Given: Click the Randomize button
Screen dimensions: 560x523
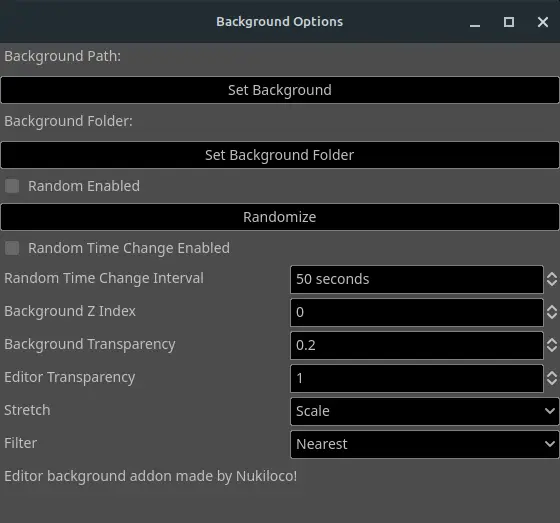Looking at the screenshot, I should tap(280, 217).
